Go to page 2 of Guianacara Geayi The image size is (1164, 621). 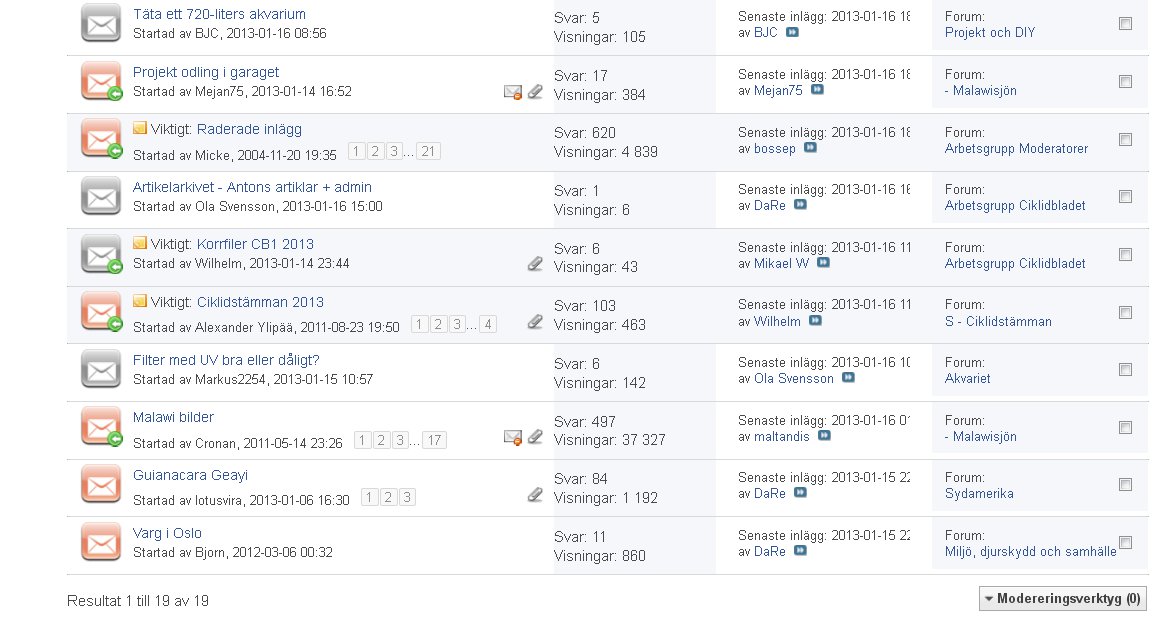[388, 497]
